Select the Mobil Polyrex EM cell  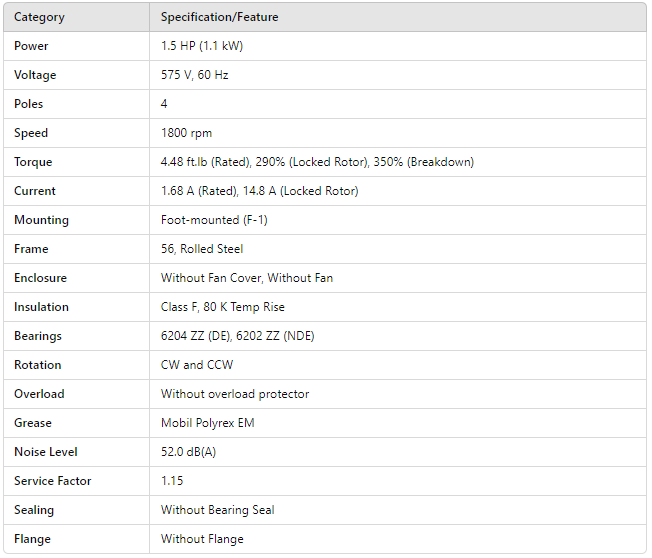point(207,423)
